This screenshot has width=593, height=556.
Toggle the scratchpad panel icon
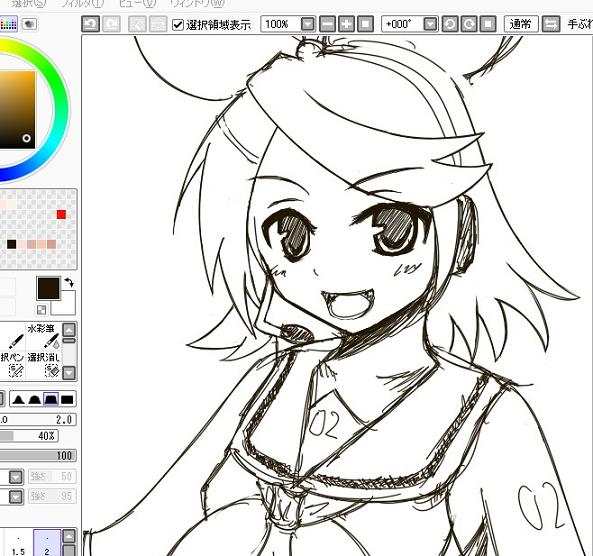click(29, 25)
